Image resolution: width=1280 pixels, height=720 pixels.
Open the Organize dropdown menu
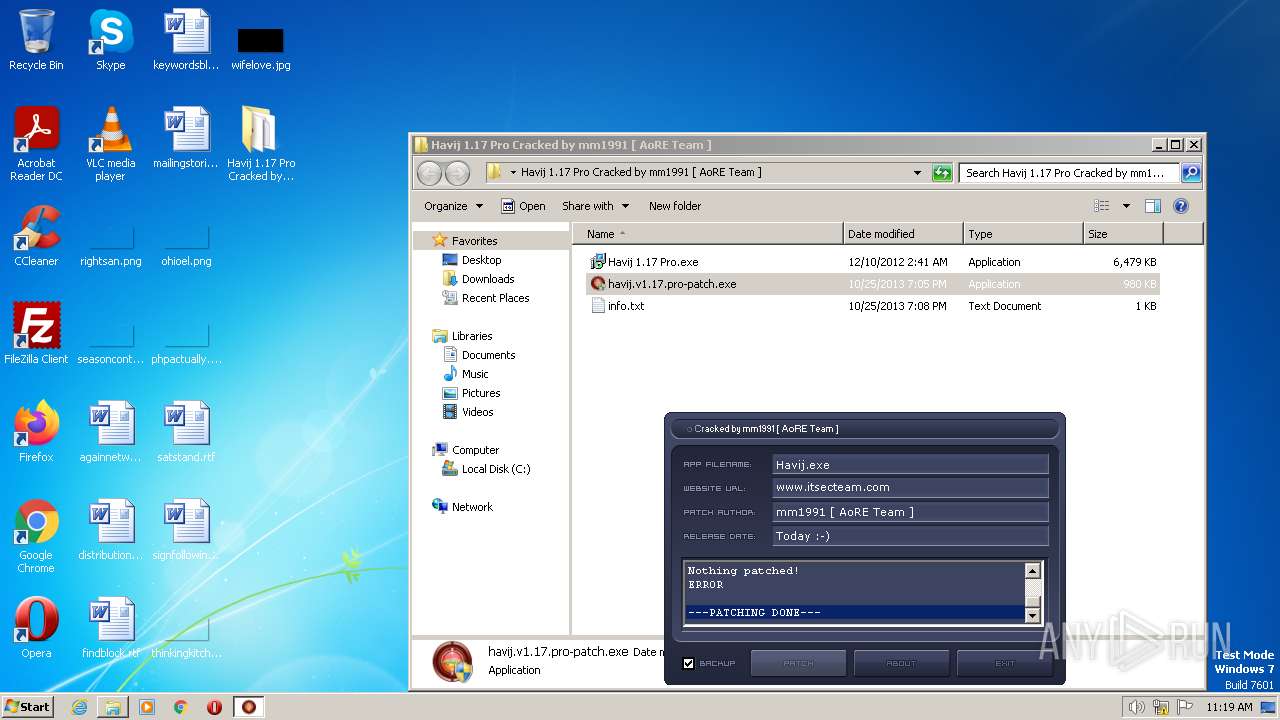point(453,206)
